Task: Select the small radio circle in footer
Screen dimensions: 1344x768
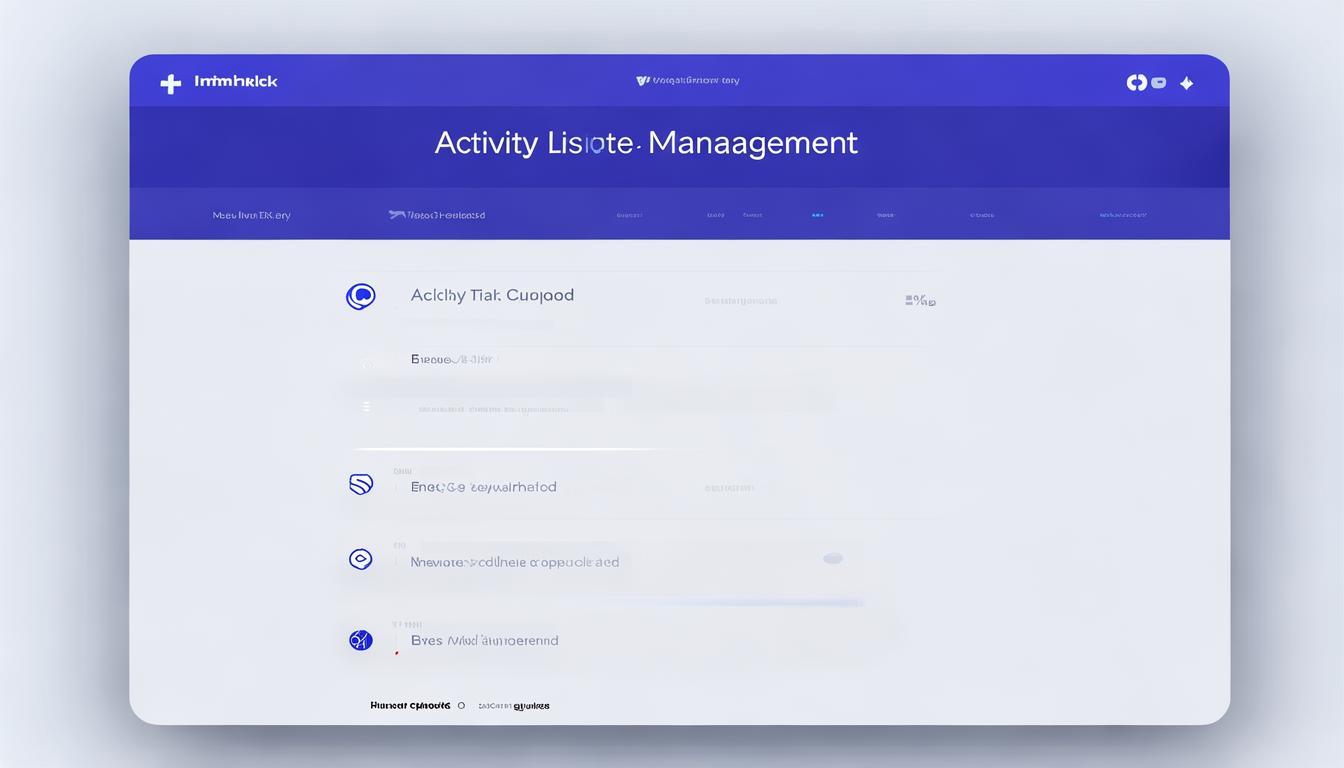Action: [x=461, y=706]
